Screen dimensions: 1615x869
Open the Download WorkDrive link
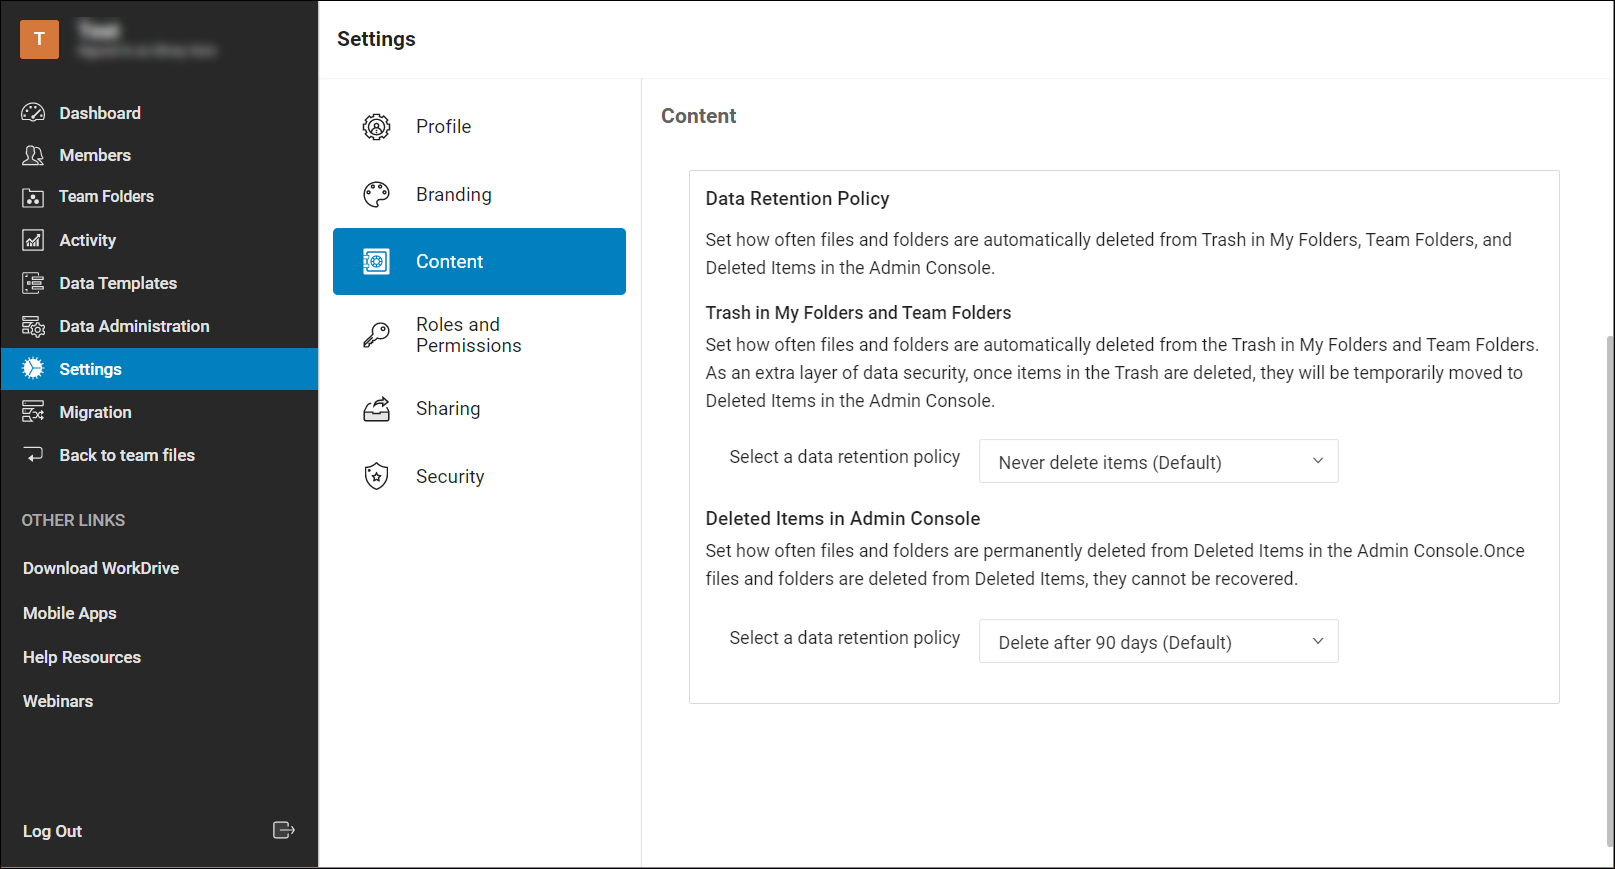[101, 568]
